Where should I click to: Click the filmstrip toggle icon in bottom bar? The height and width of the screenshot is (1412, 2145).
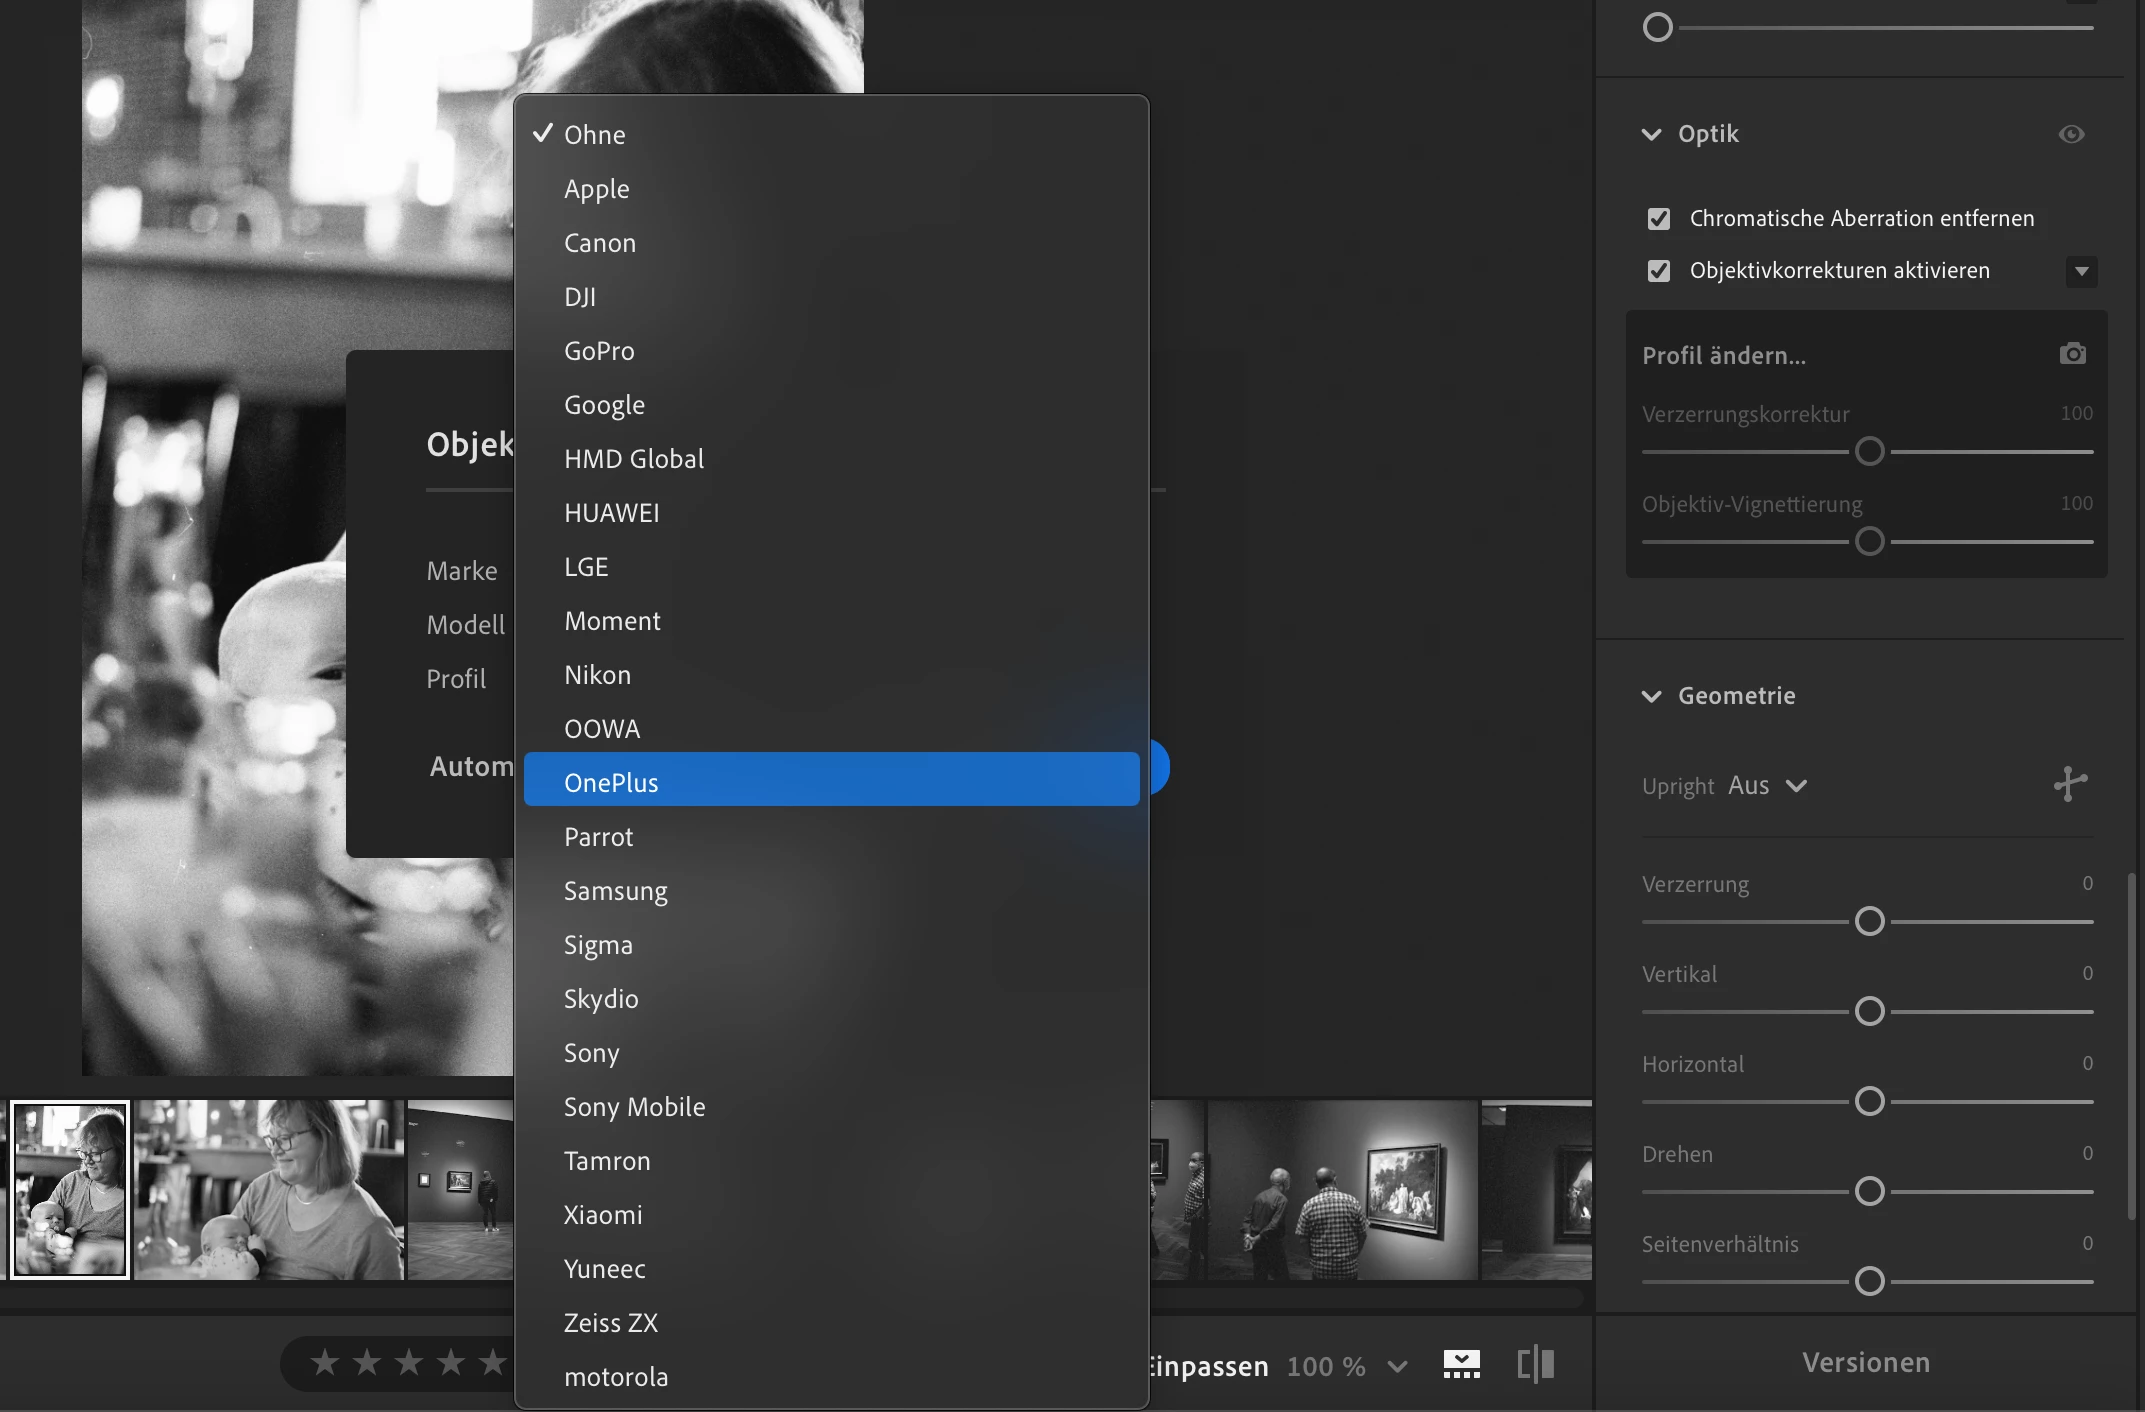[1461, 1364]
